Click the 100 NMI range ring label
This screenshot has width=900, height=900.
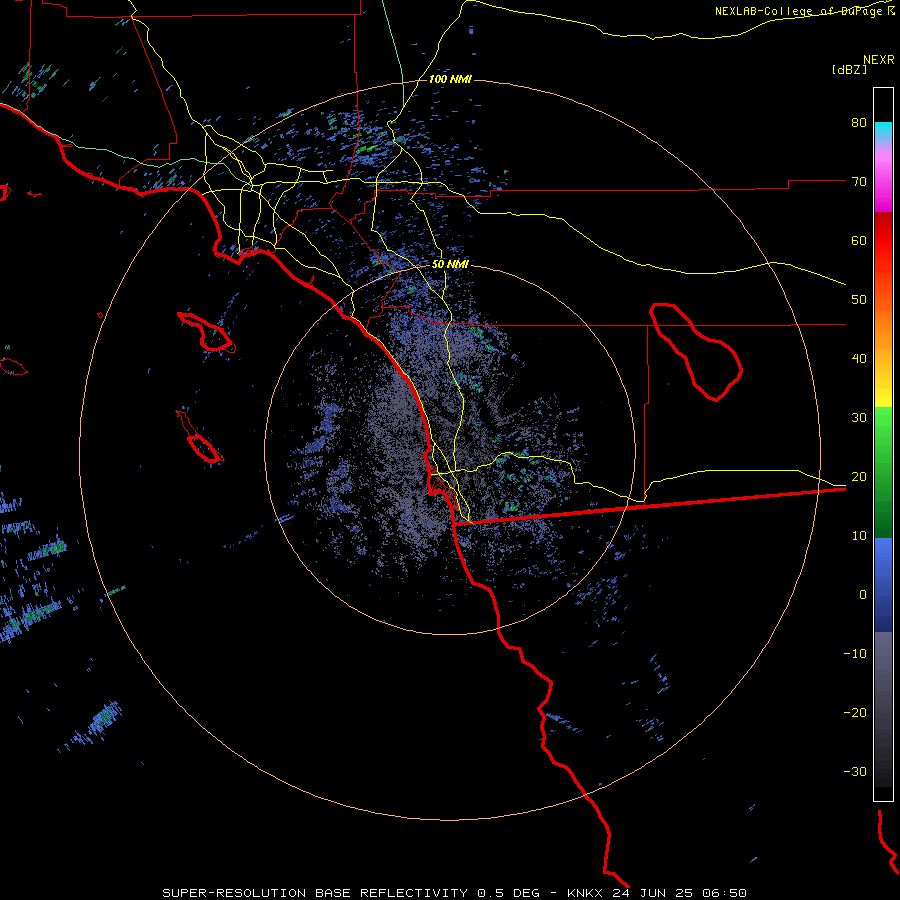point(450,79)
